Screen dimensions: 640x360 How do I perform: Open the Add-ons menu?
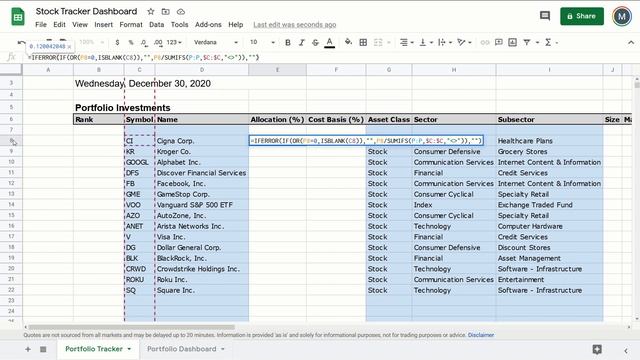208,24
